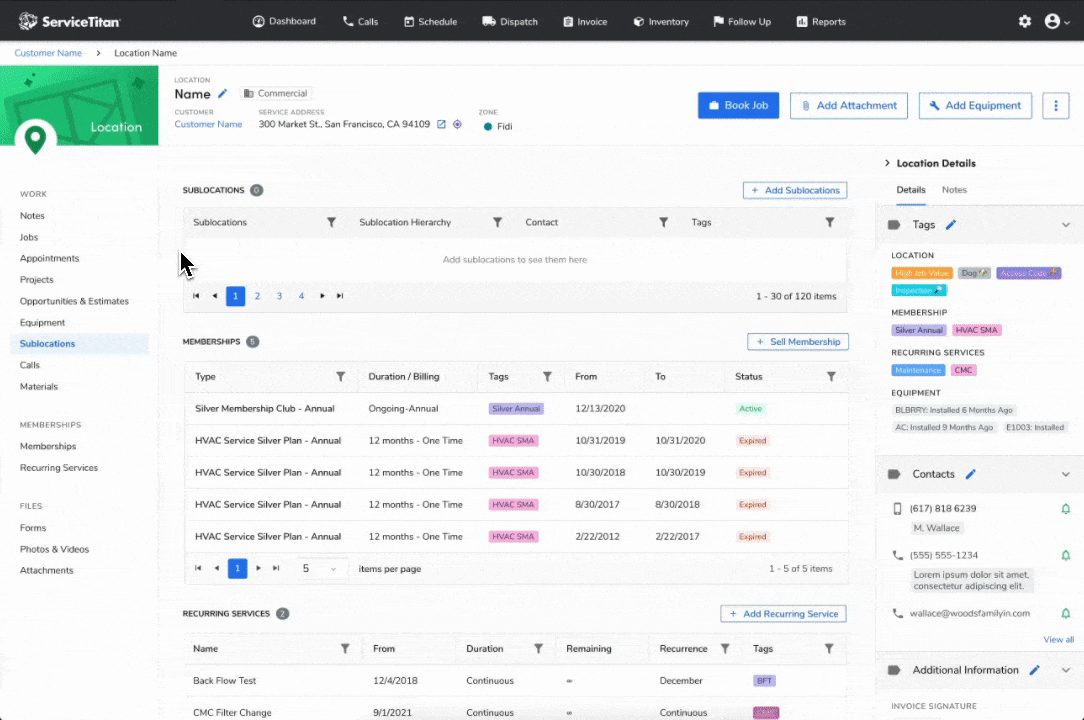Open the three-dot more actions menu
Viewport: 1084px width, 720px height.
[1056, 106]
